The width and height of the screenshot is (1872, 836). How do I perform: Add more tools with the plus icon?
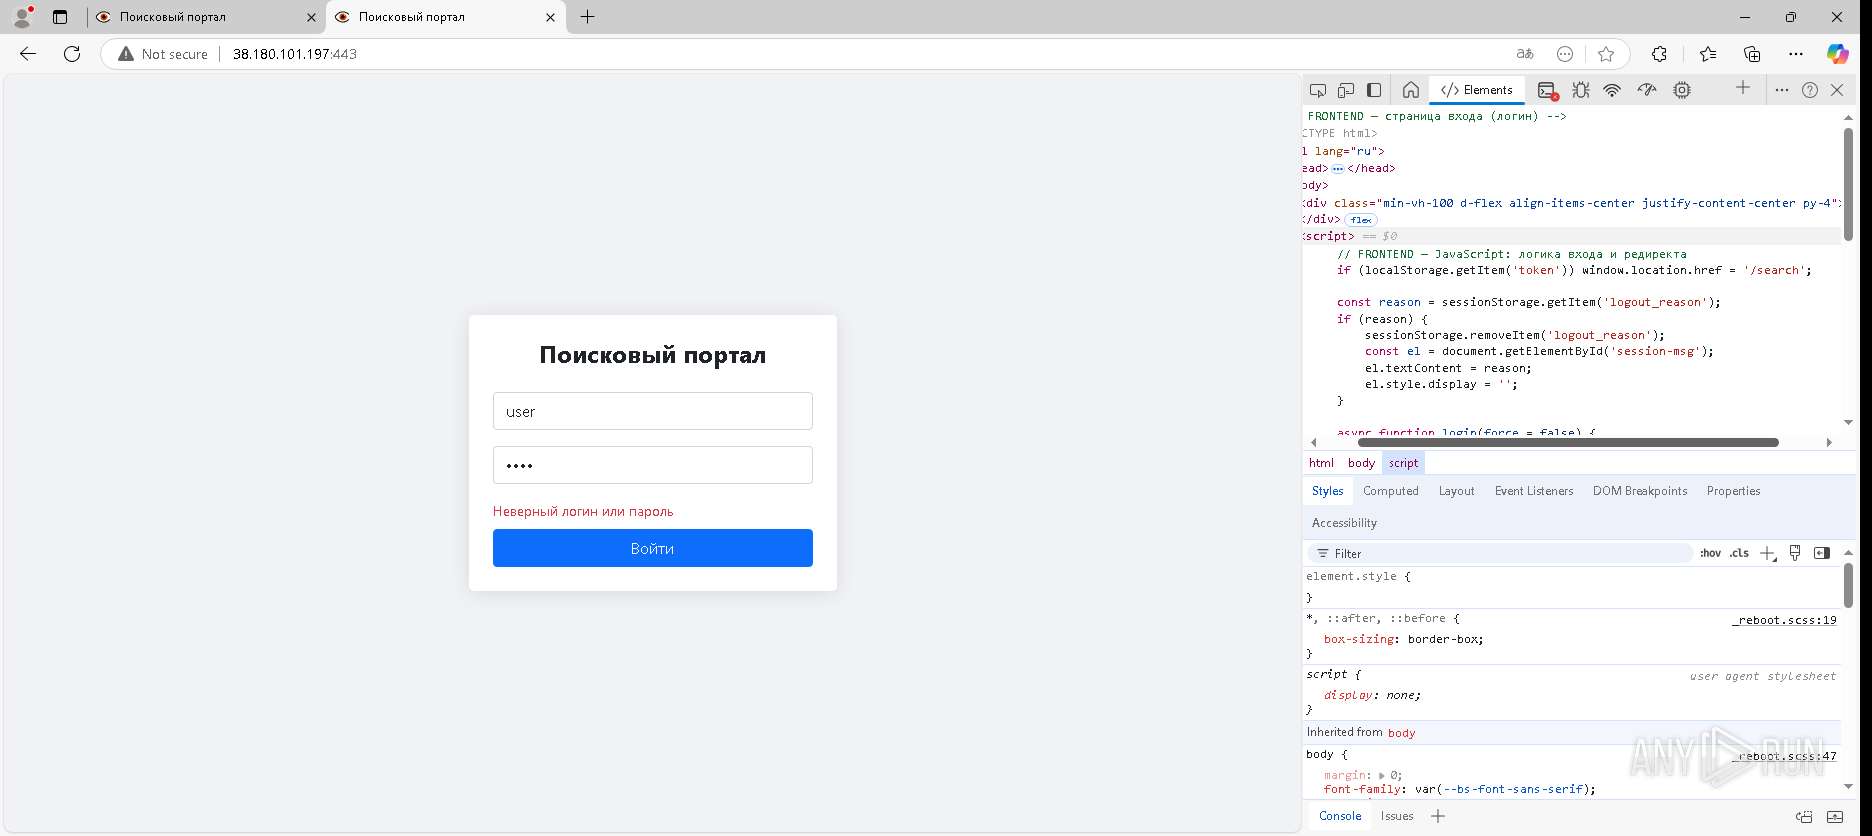point(1743,88)
